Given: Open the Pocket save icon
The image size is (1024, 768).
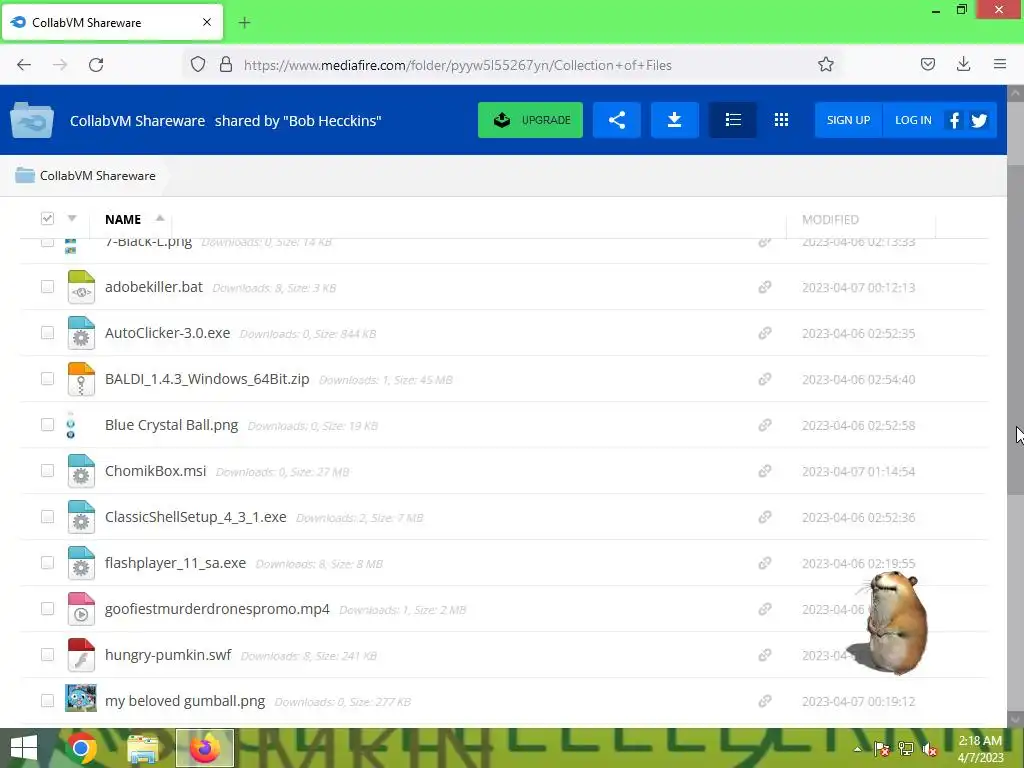Looking at the screenshot, I should pos(927,65).
